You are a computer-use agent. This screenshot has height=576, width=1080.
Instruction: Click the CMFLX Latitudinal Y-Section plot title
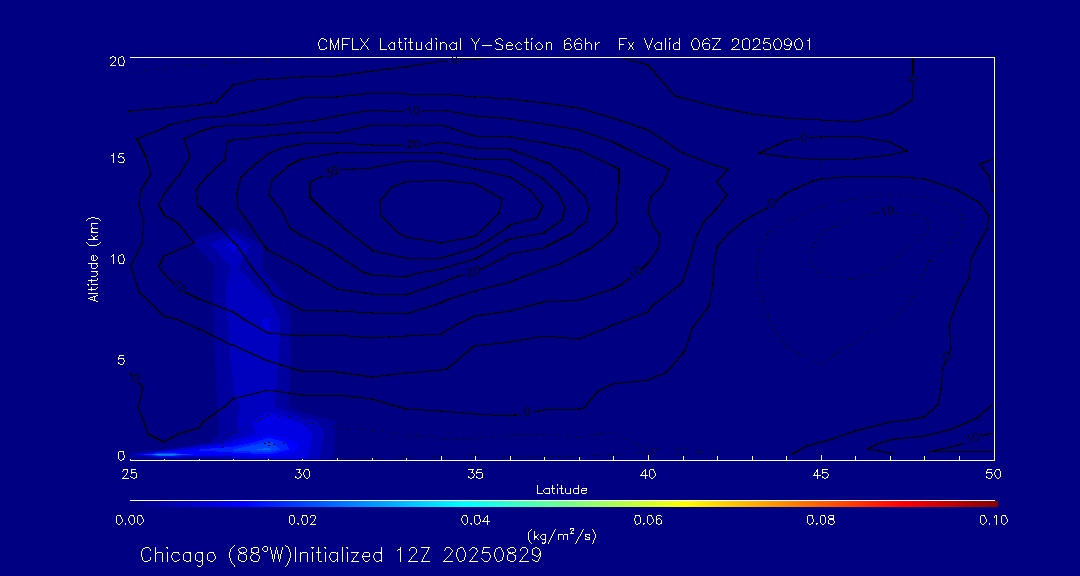564,44
